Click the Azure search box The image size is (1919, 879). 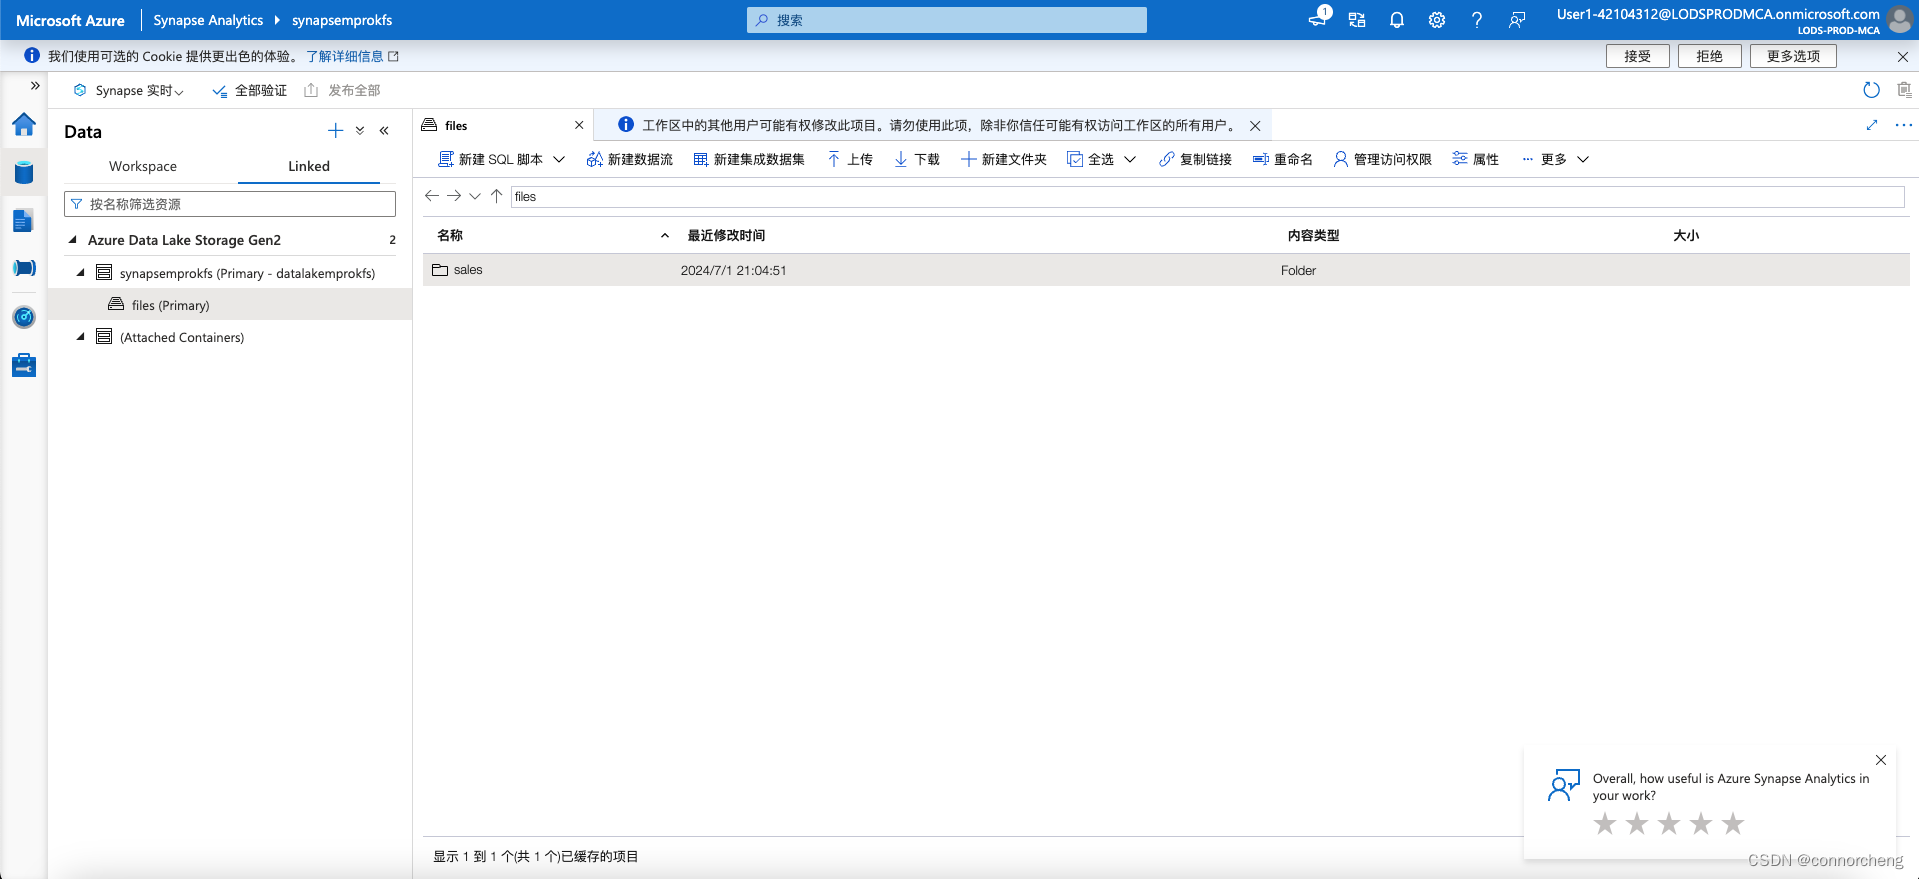[947, 20]
